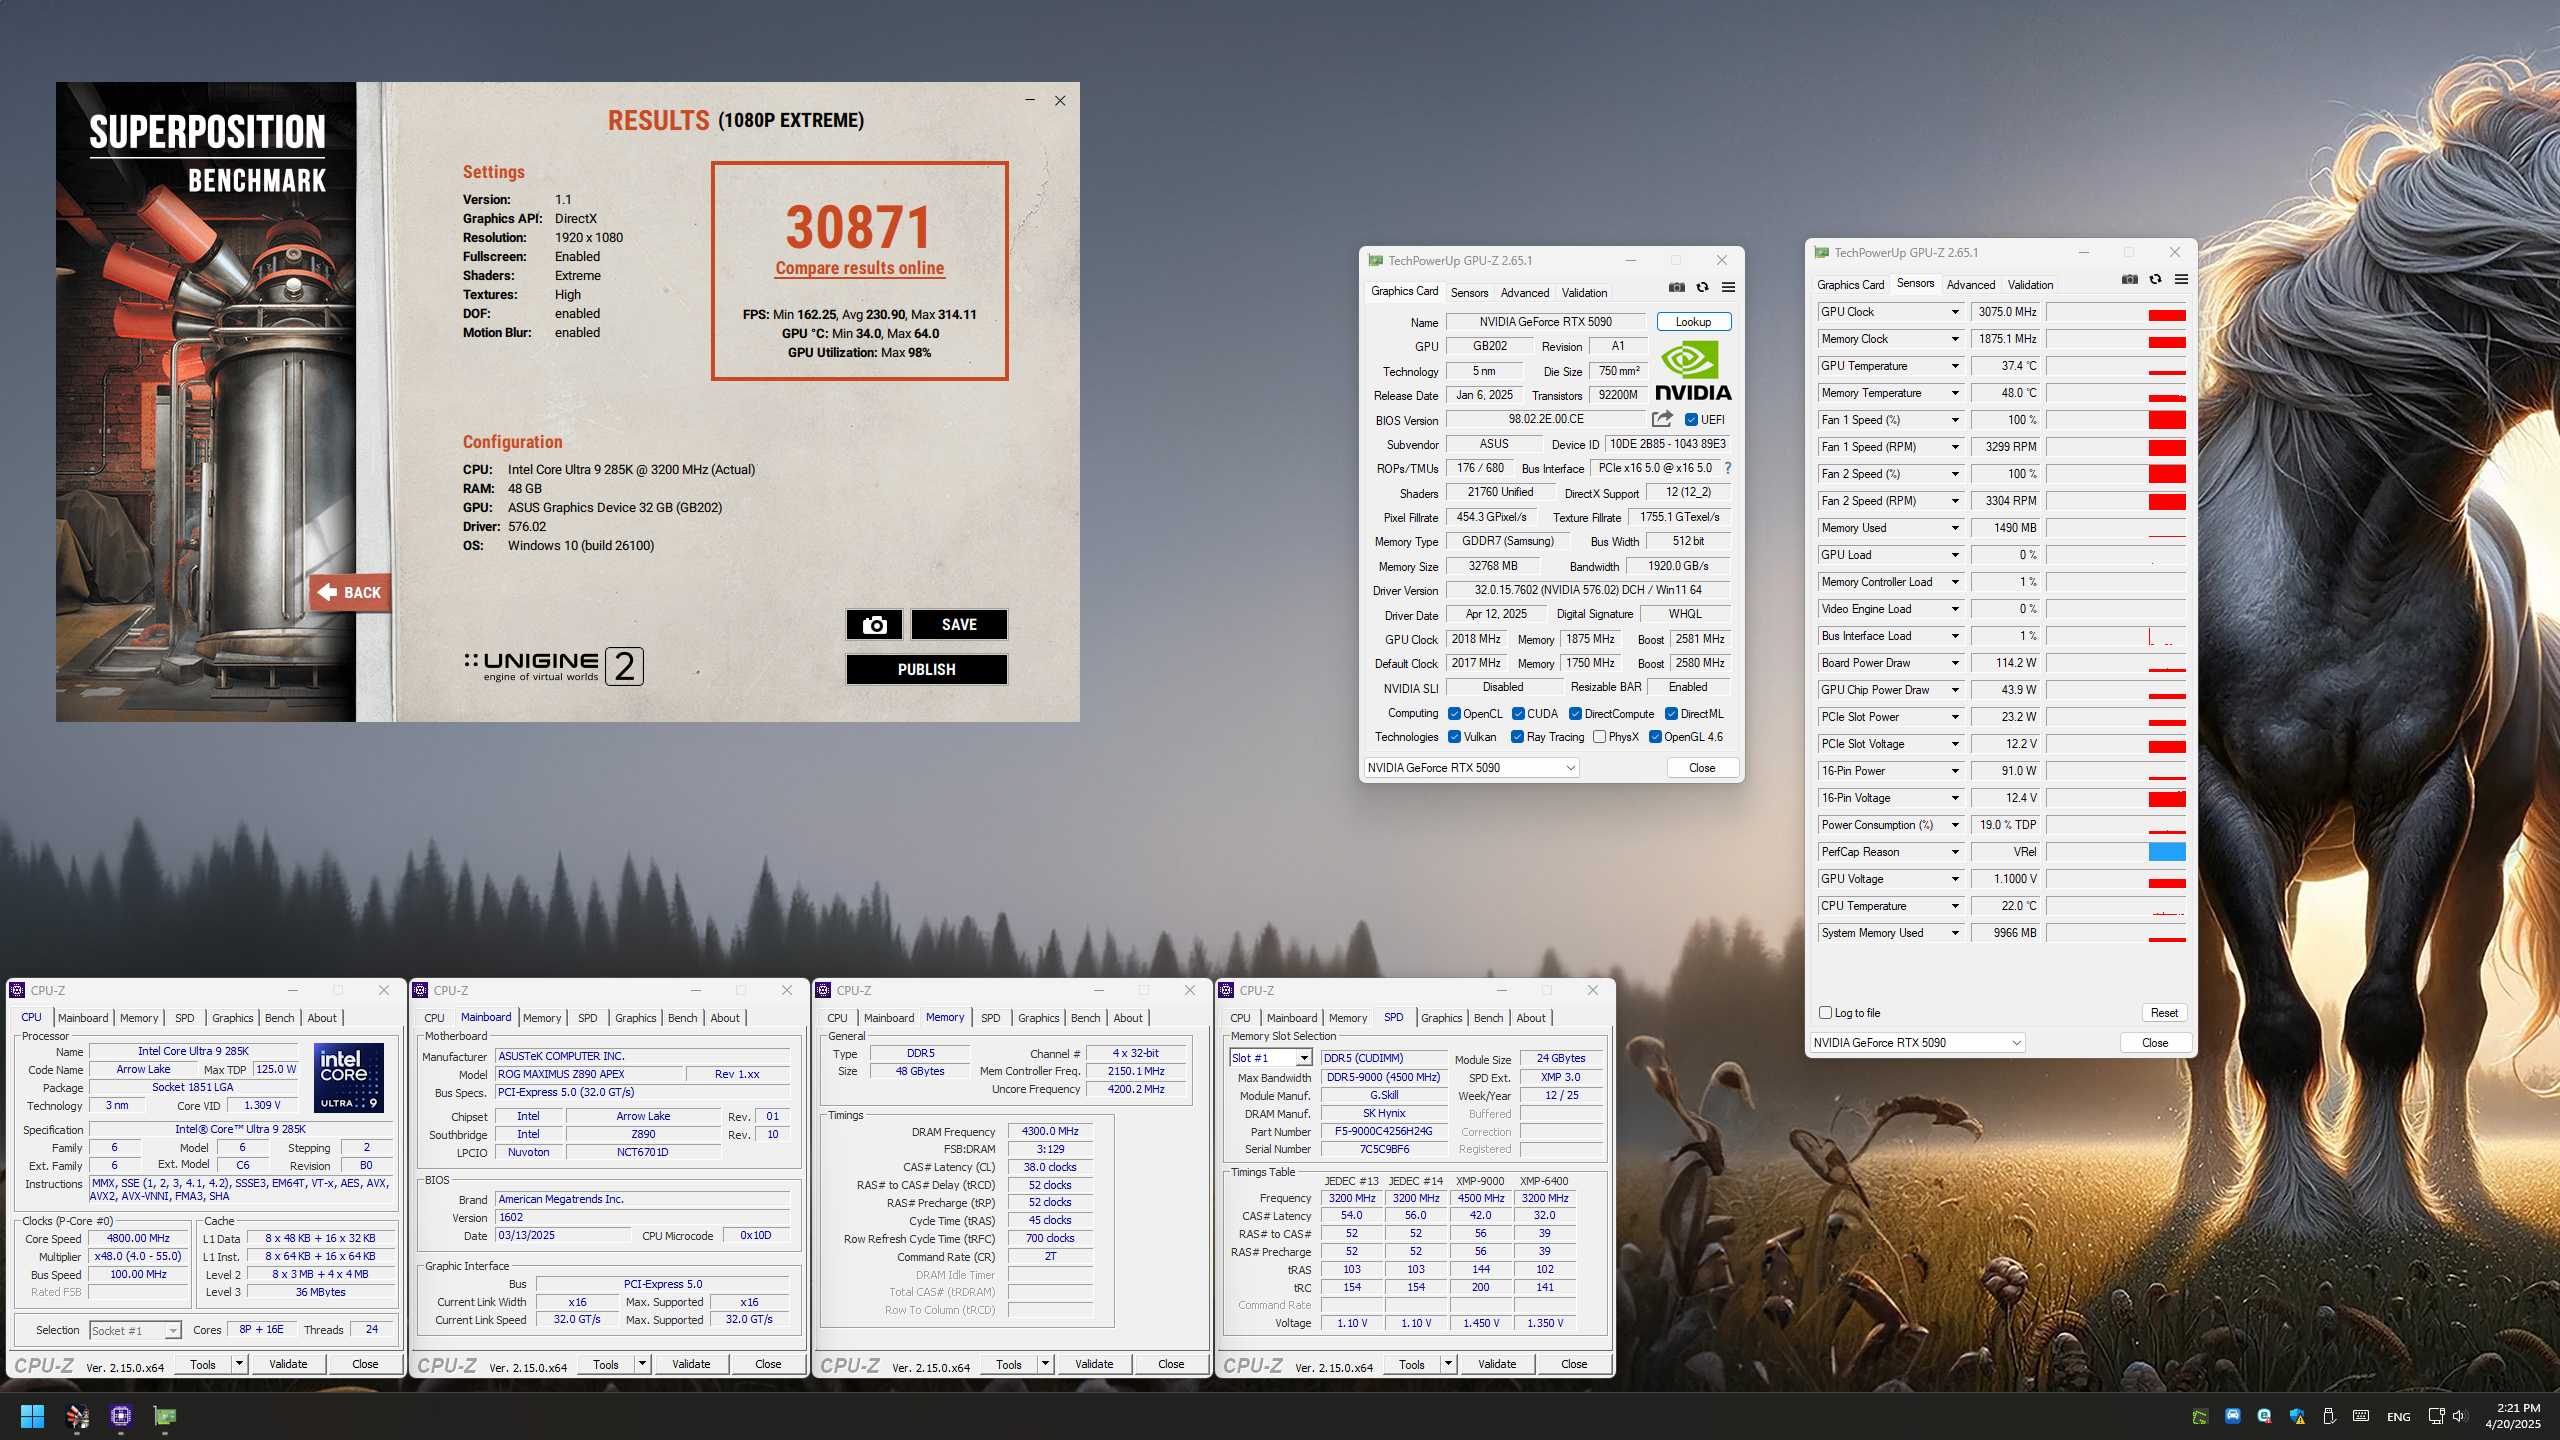The image size is (2560, 1440).
Task: Expand the PerfCap Reason sensor dropdown
Action: [x=1955, y=852]
